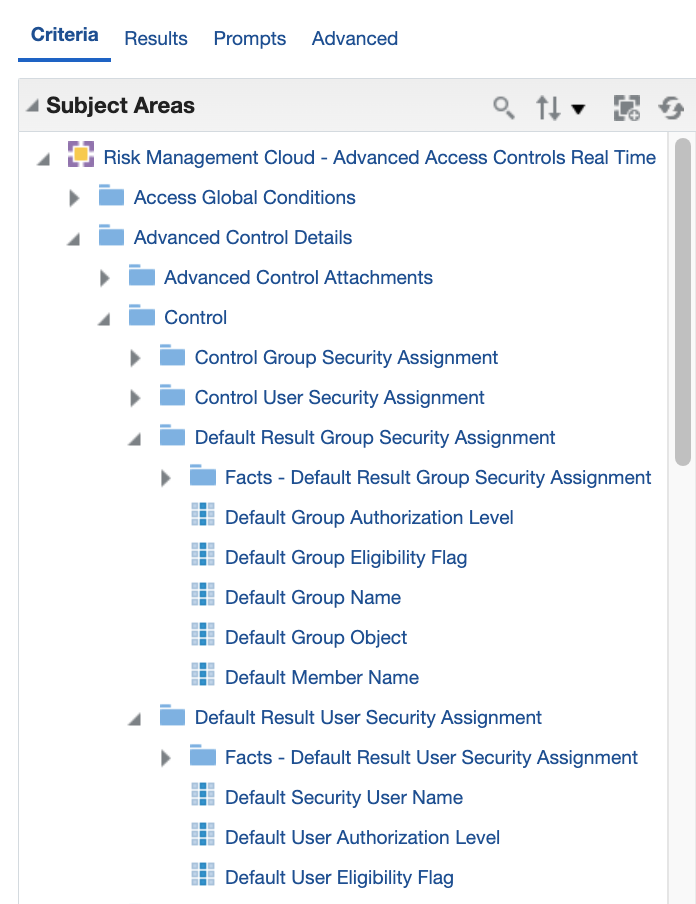696x904 pixels.
Task: Click the Access Global Conditions folder icon
Action: 112,197
